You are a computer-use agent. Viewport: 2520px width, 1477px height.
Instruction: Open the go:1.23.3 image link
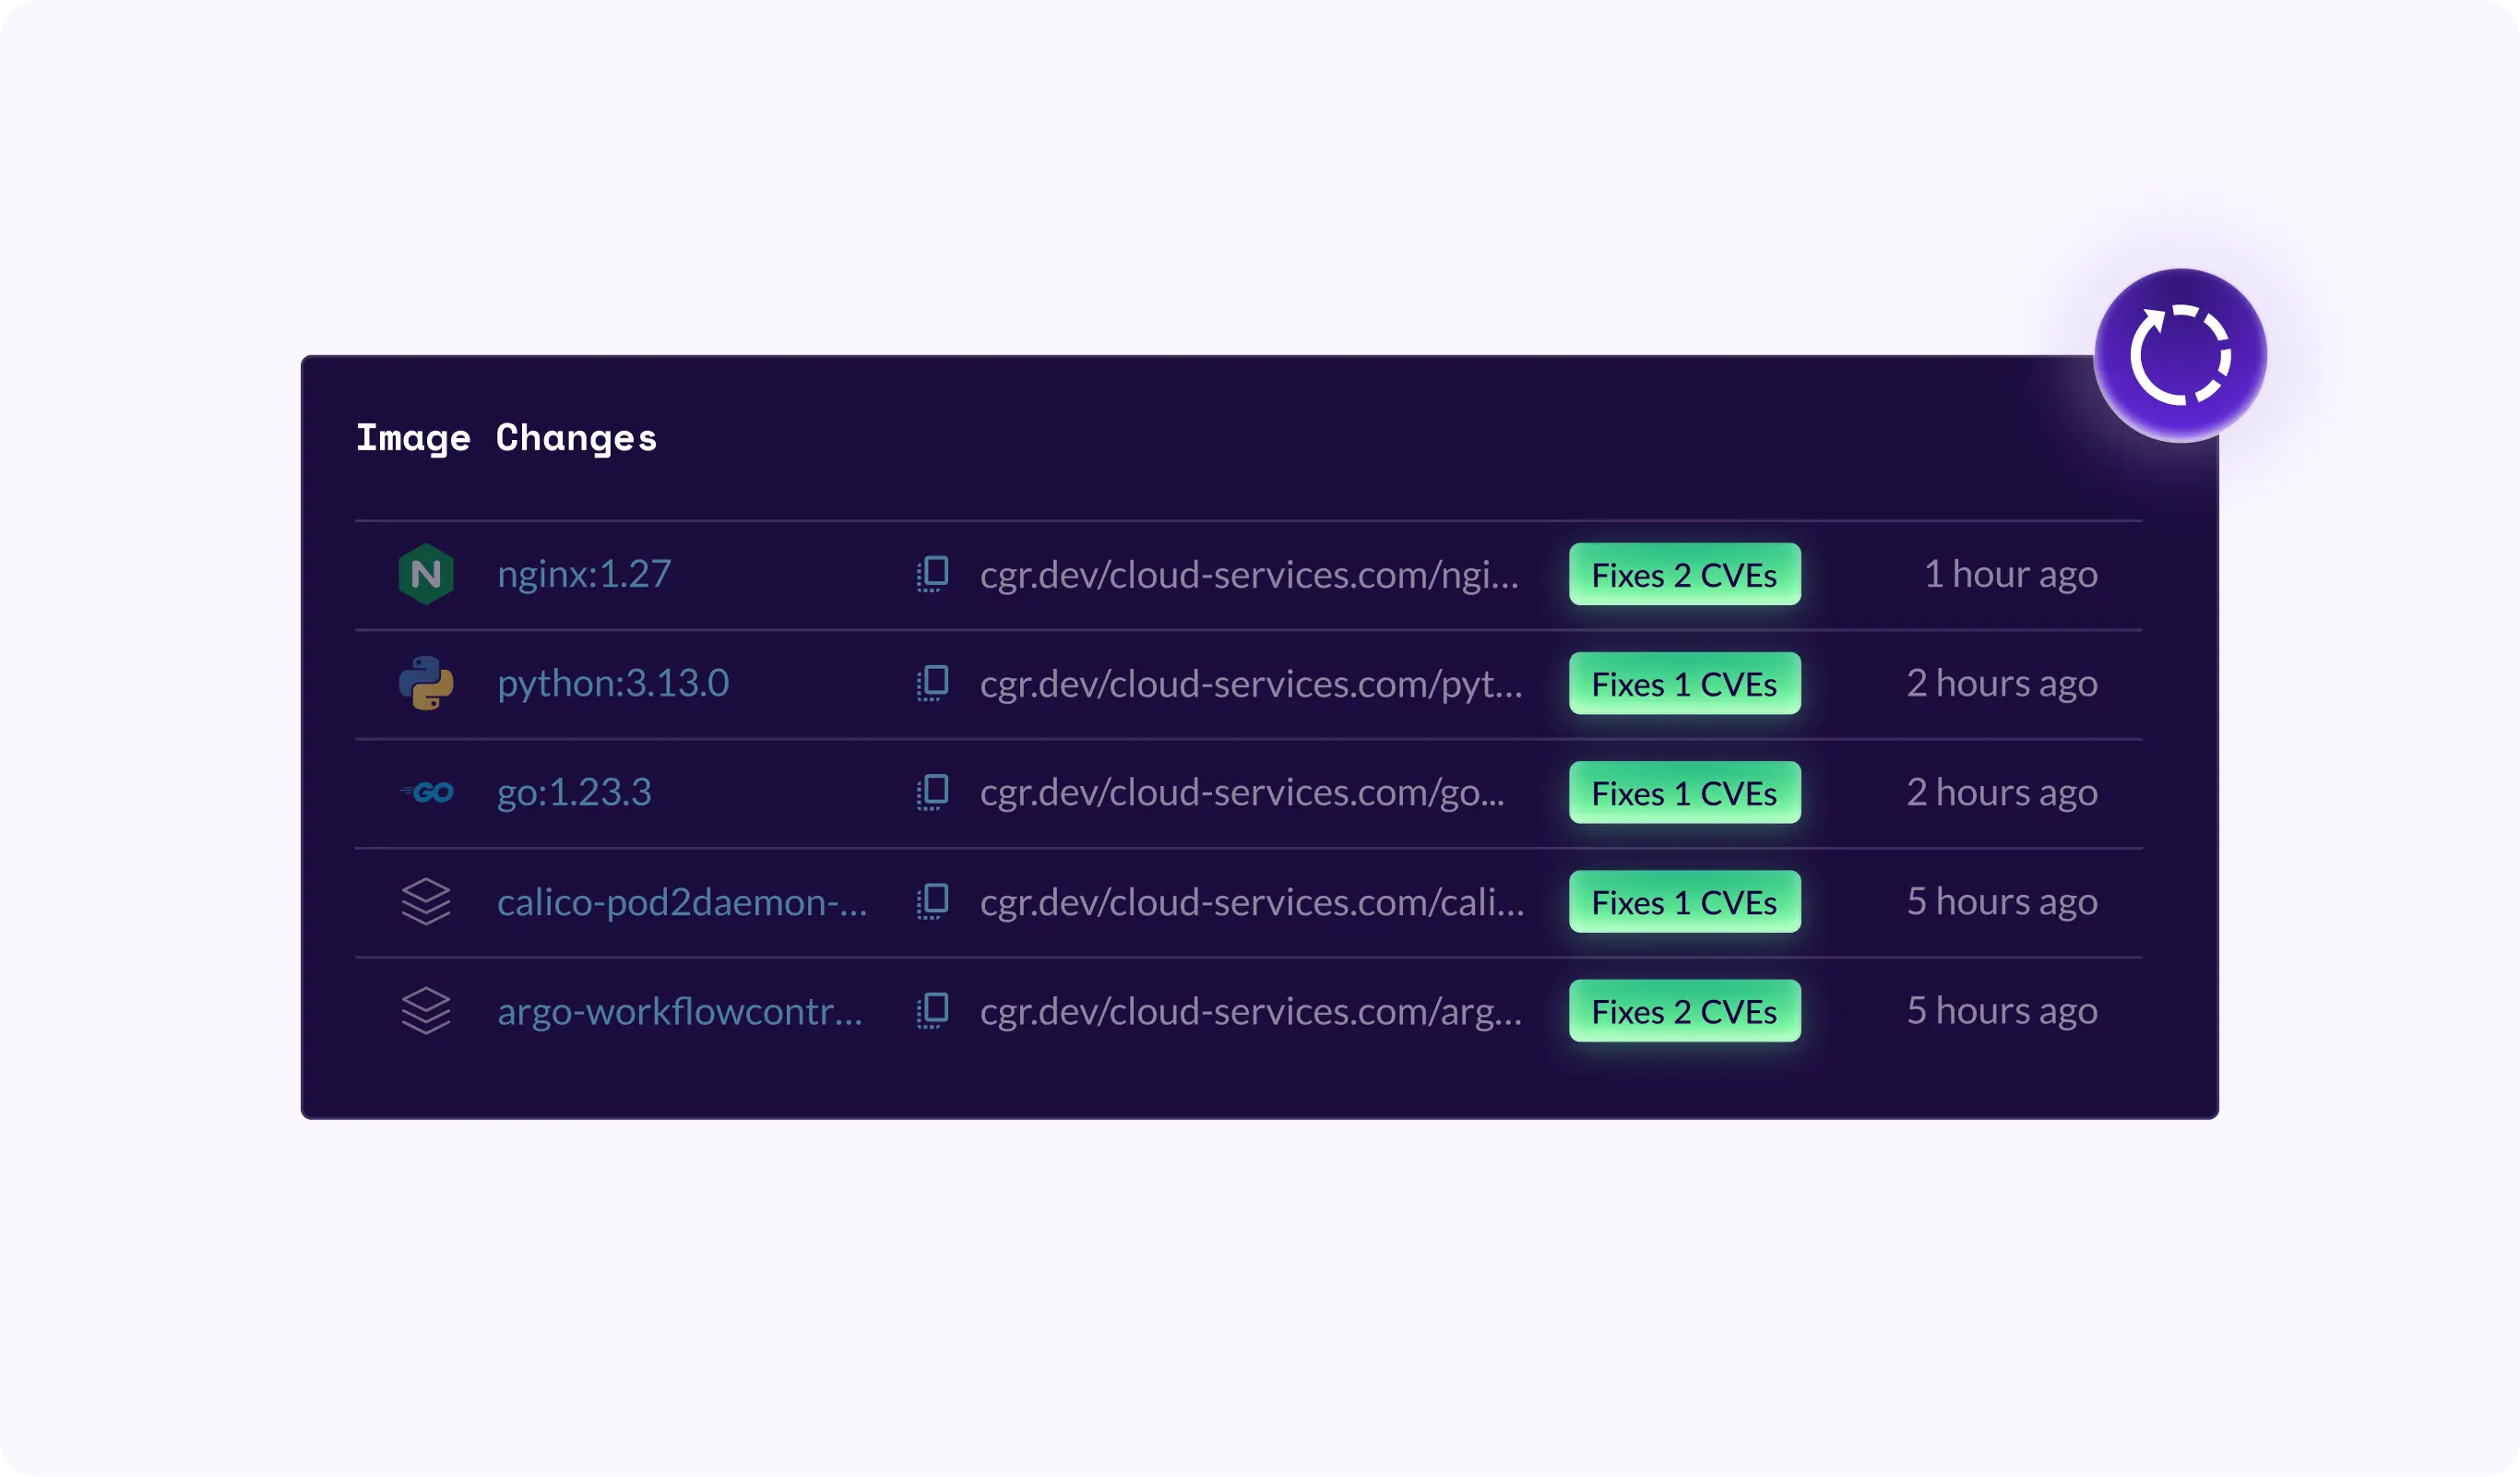click(574, 792)
